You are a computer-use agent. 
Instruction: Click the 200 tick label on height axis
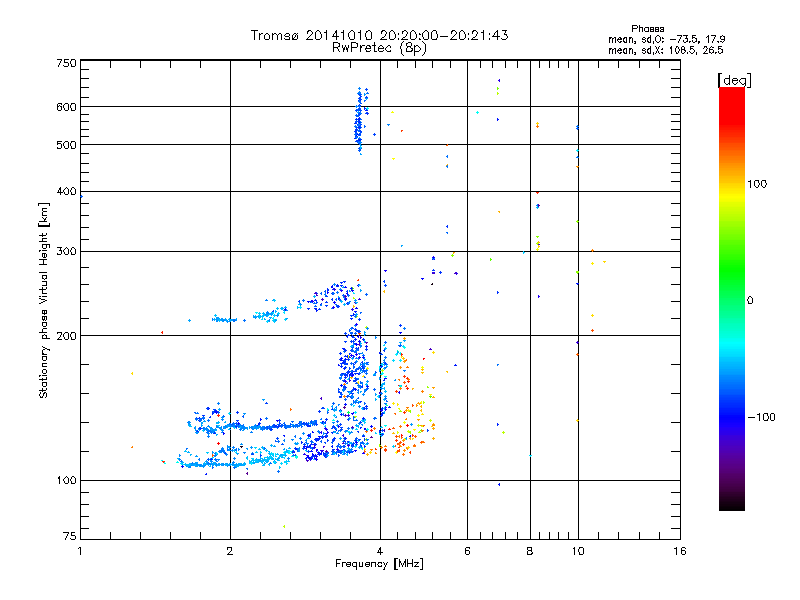click(x=66, y=335)
